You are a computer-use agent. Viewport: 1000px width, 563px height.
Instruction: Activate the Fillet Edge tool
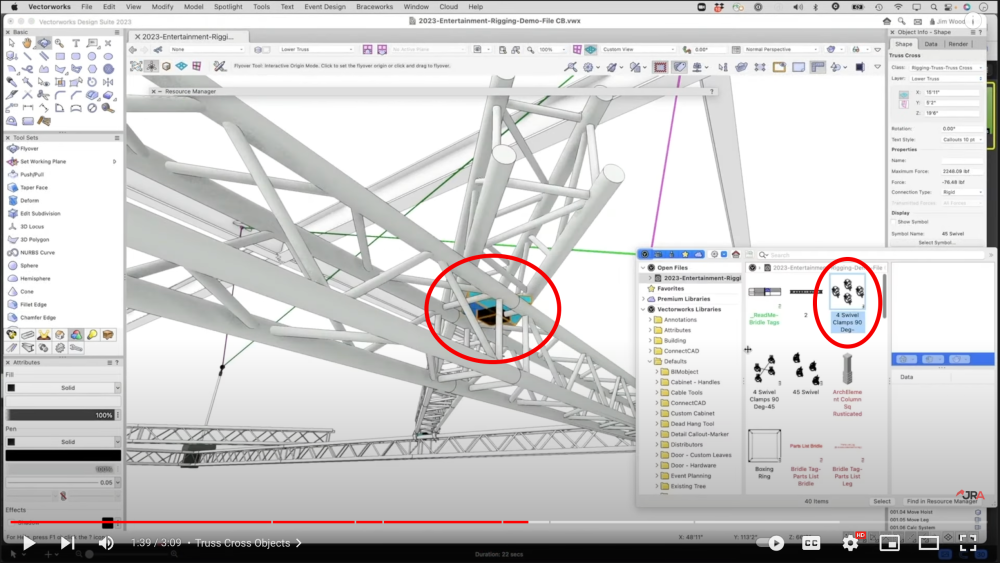[x=35, y=304]
